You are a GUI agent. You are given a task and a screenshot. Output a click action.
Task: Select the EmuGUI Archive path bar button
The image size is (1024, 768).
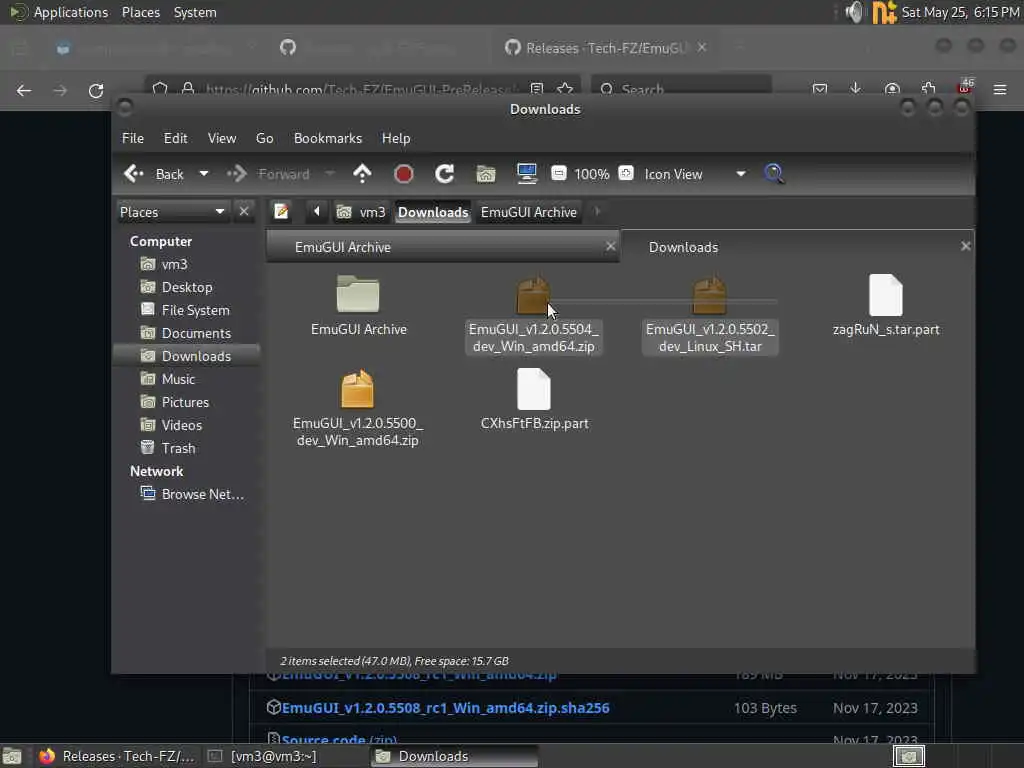529,212
